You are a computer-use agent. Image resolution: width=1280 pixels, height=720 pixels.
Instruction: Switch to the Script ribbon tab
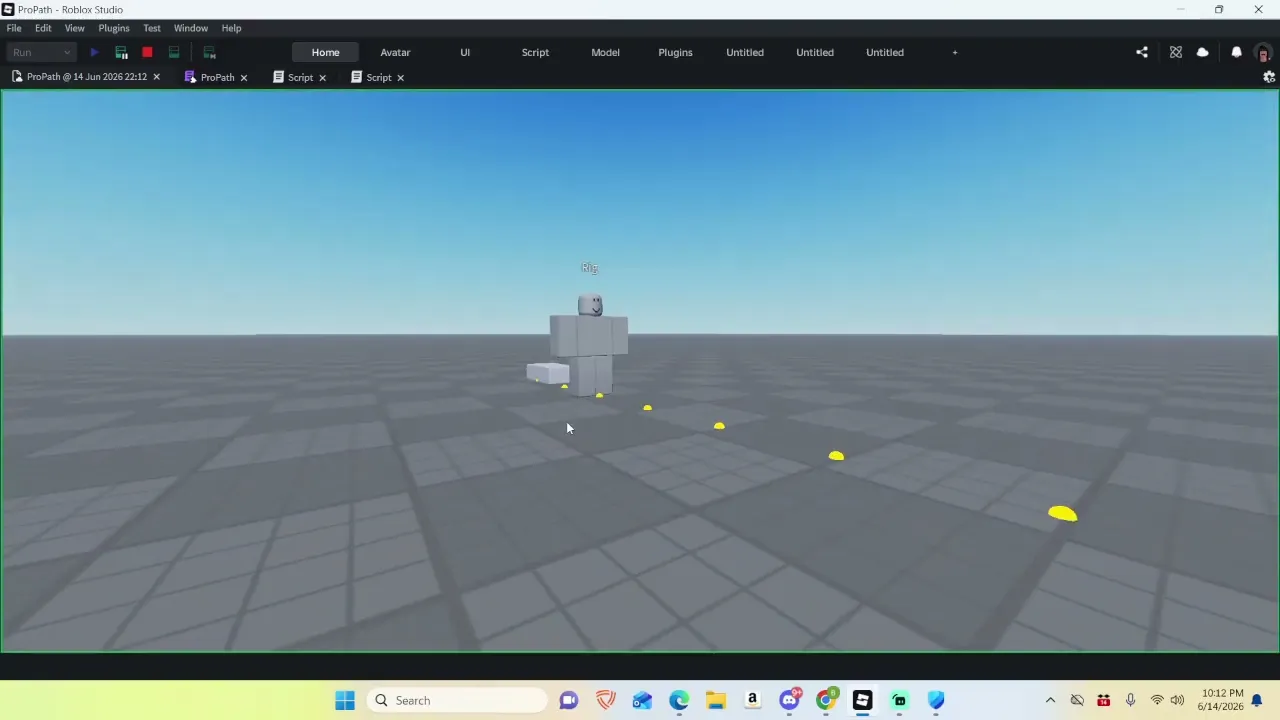(x=535, y=52)
